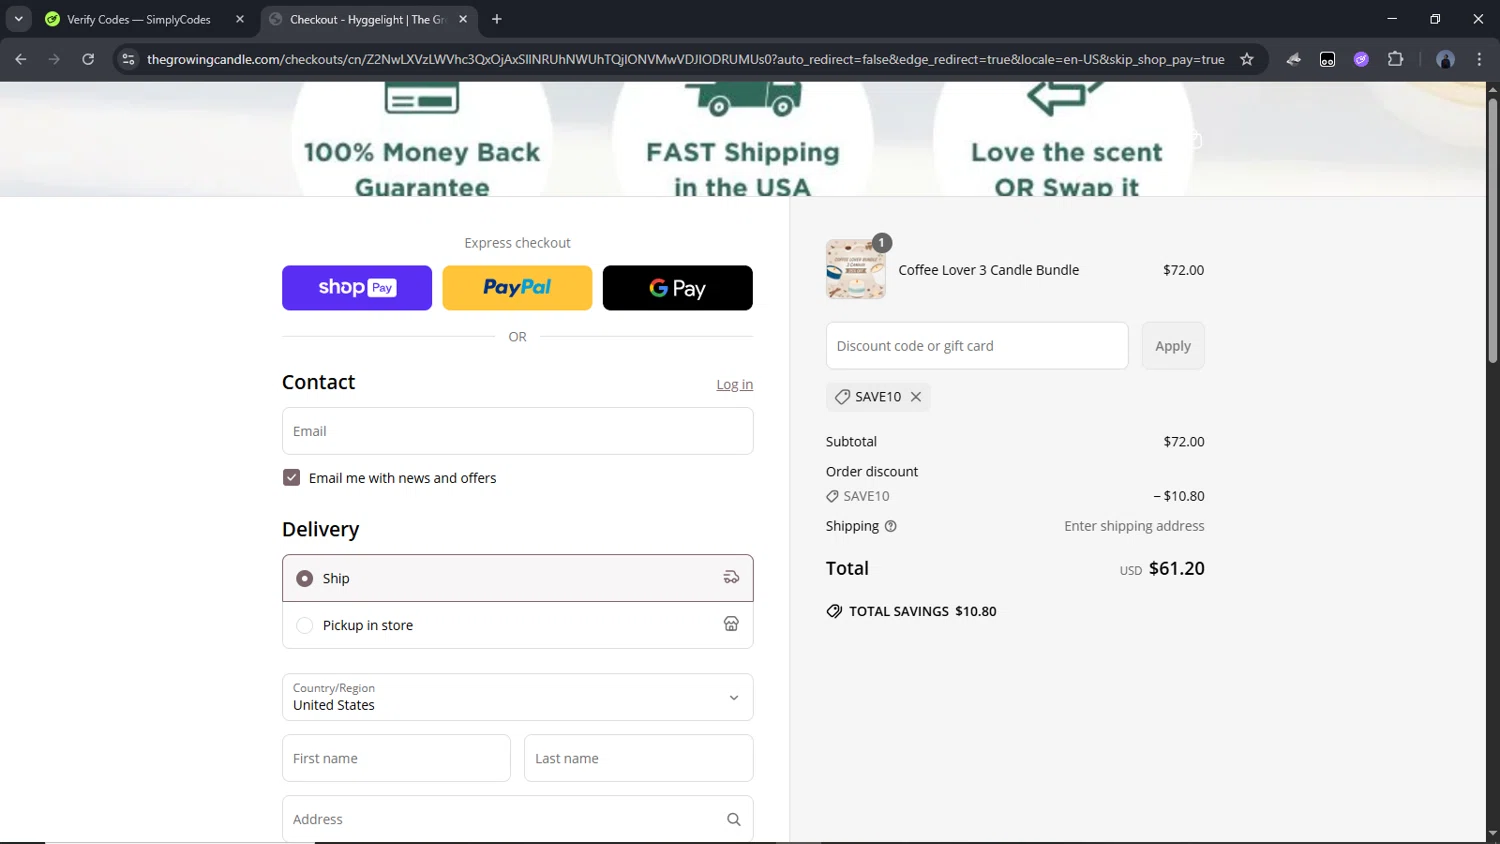This screenshot has height=844, width=1500.
Task: Pay with PayPal express checkout
Action: tap(517, 288)
